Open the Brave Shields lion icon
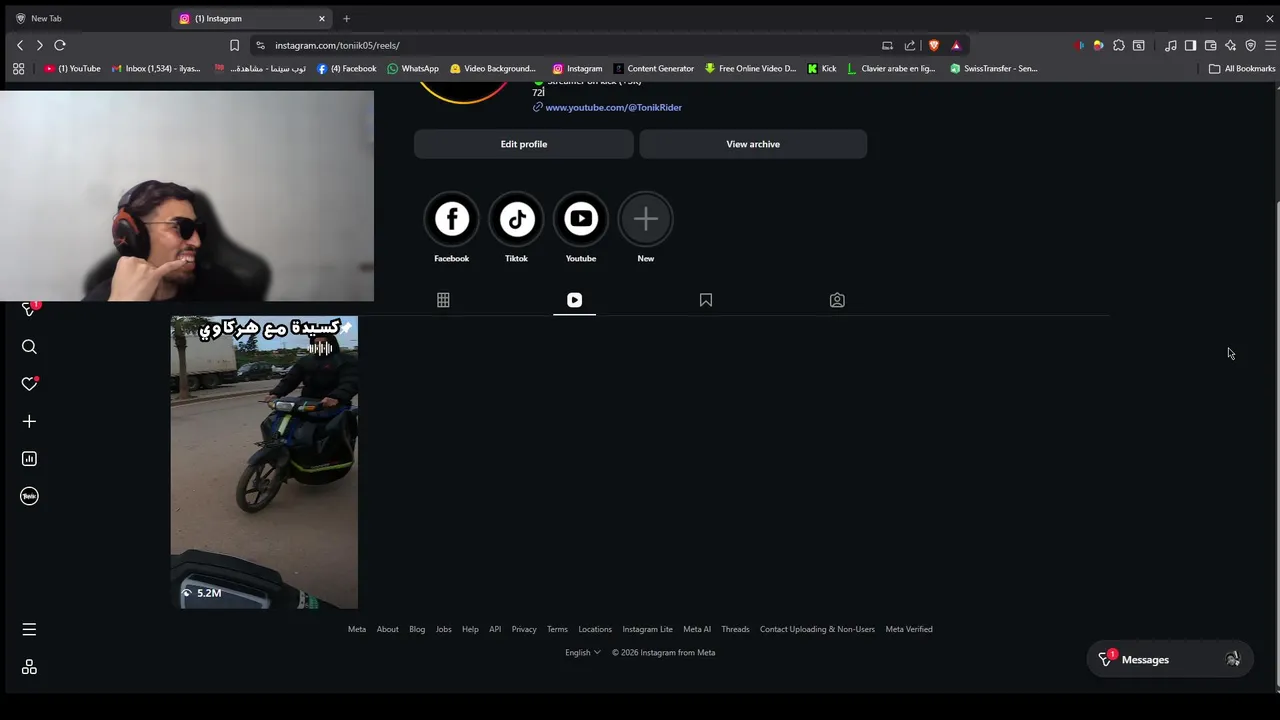Viewport: 1280px width, 720px height. [934, 45]
